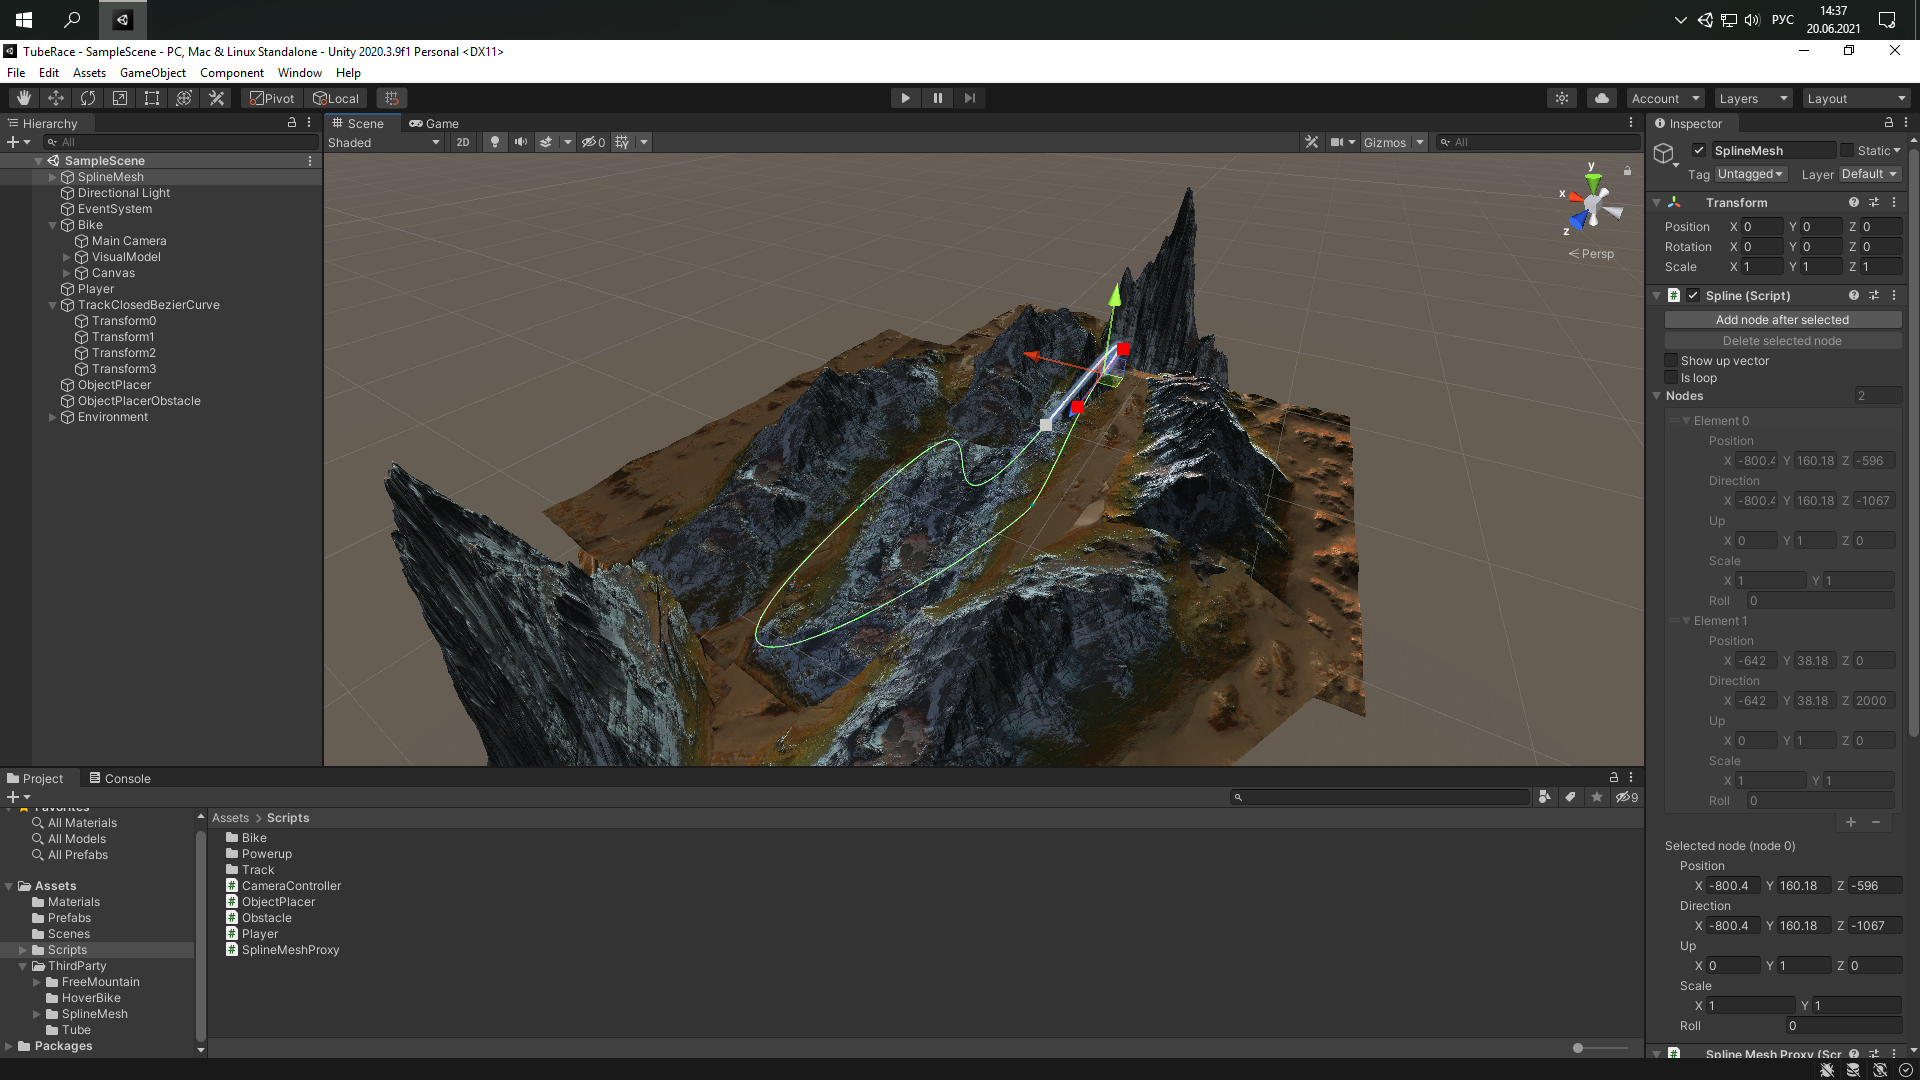Expand the Environment hierarchy item
The width and height of the screenshot is (1920, 1080).
point(53,417)
